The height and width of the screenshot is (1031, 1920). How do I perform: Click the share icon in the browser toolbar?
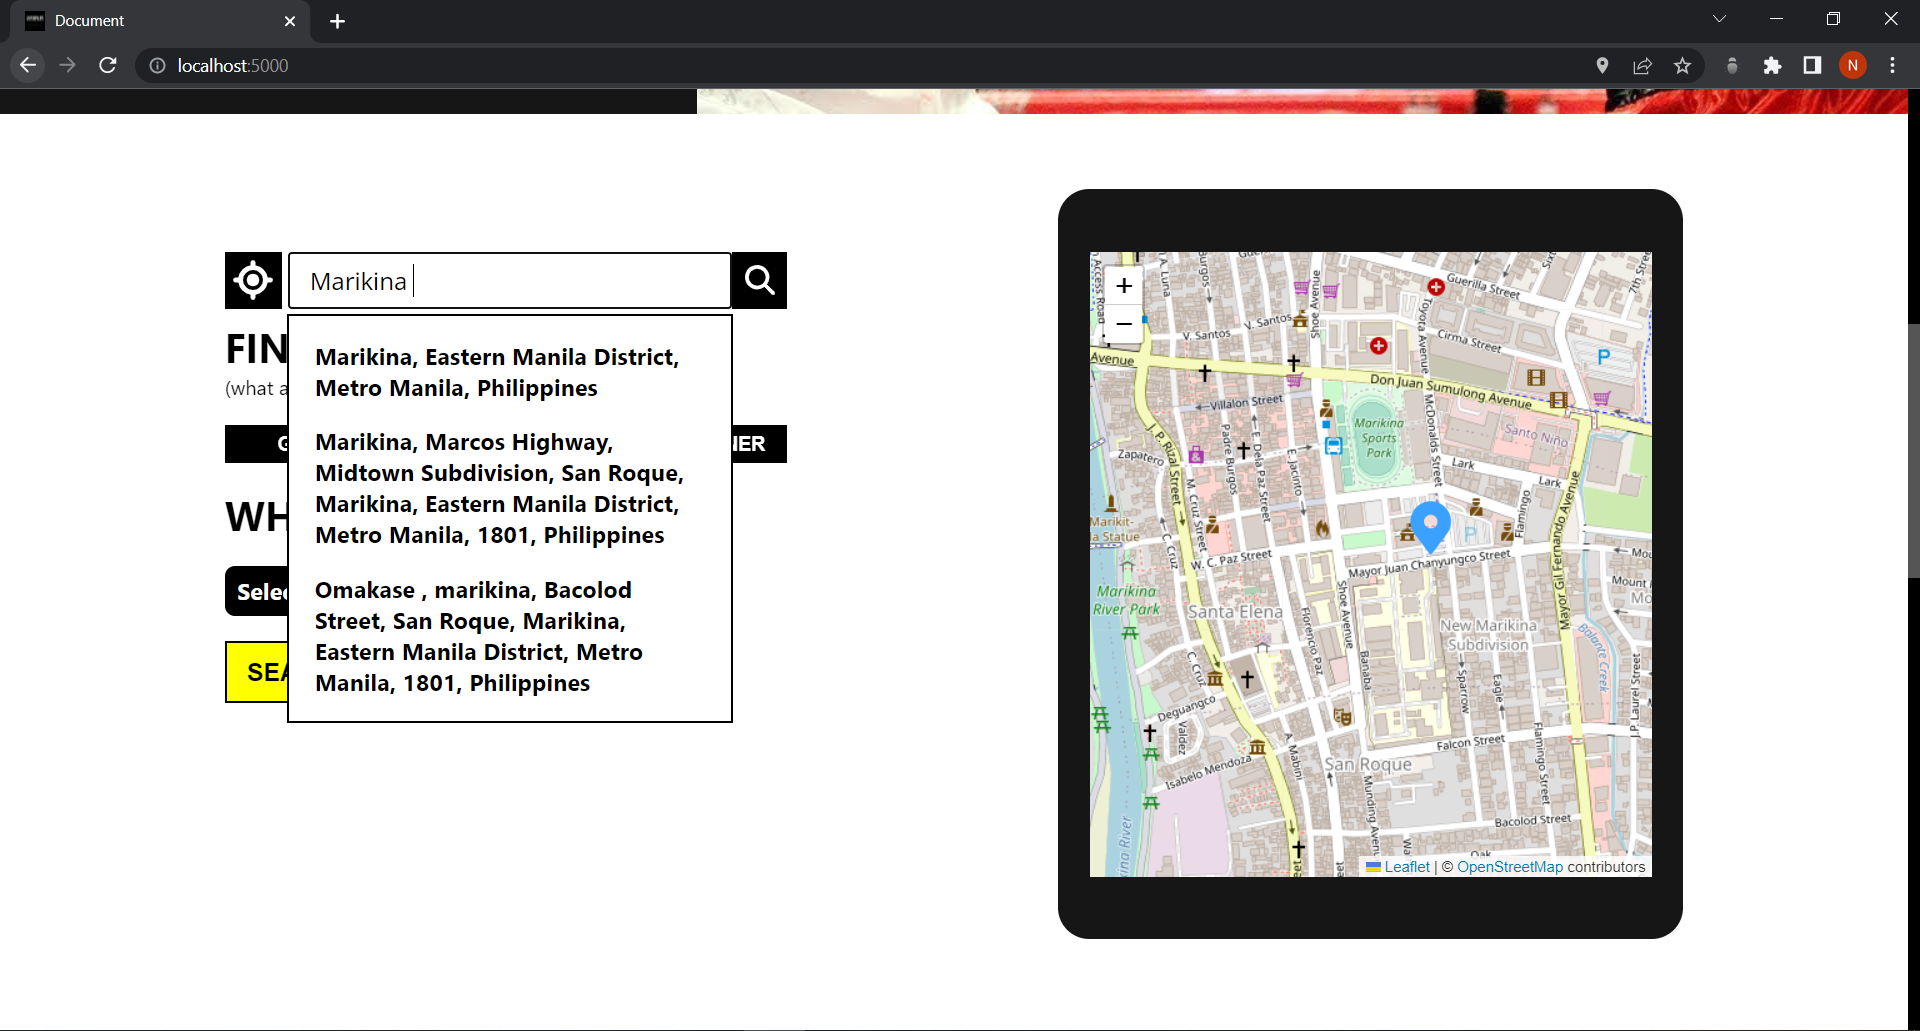[x=1643, y=65]
